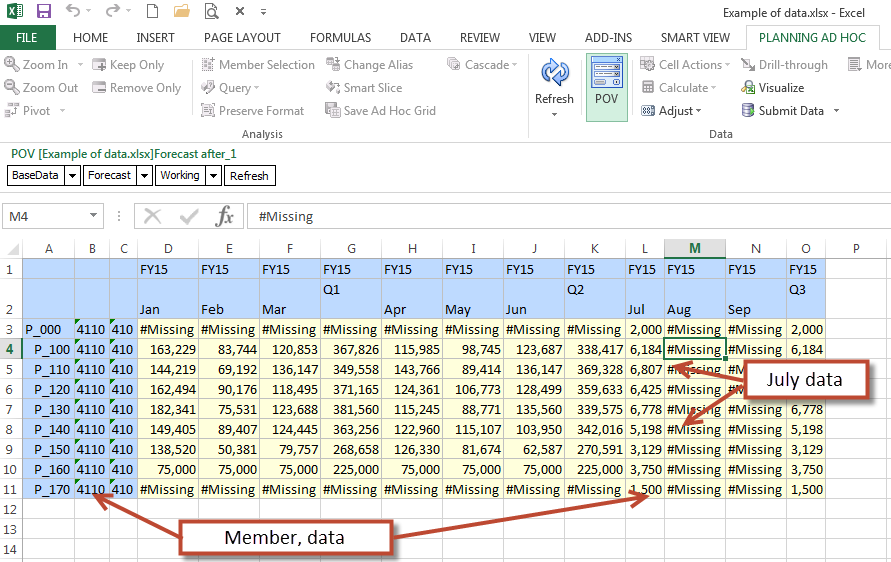Open the Calculate menu
891x562 pixels.
click(678, 88)
